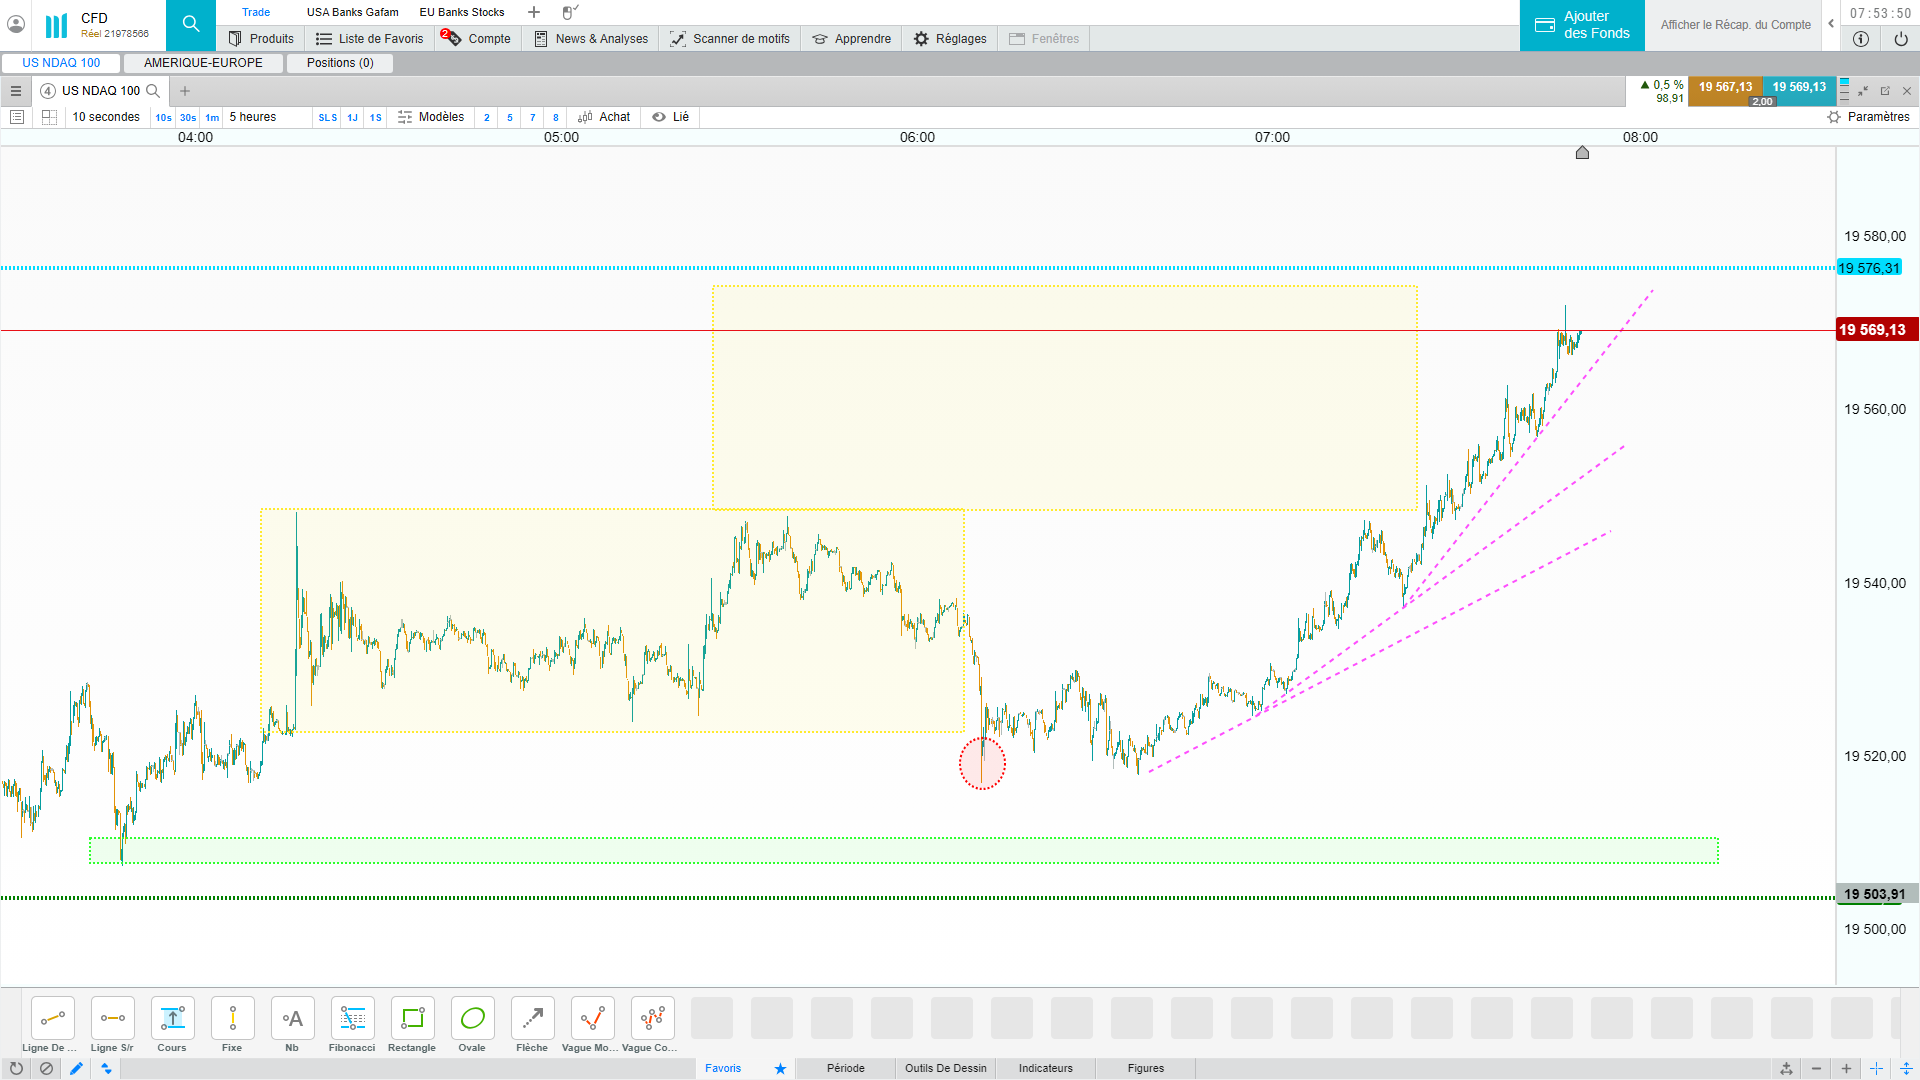This screenshot has height=1080, width=1920.
Task: Choose the Ovale shape tool
Action: point(472,1019)
